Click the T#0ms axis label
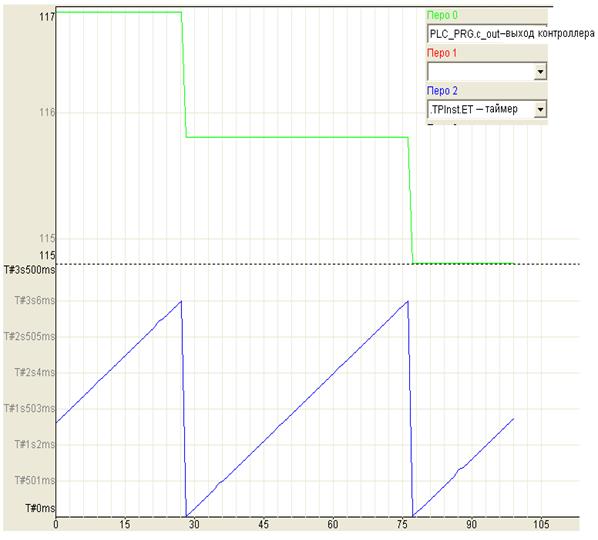The image size is (598, 540). coord(40,508)
